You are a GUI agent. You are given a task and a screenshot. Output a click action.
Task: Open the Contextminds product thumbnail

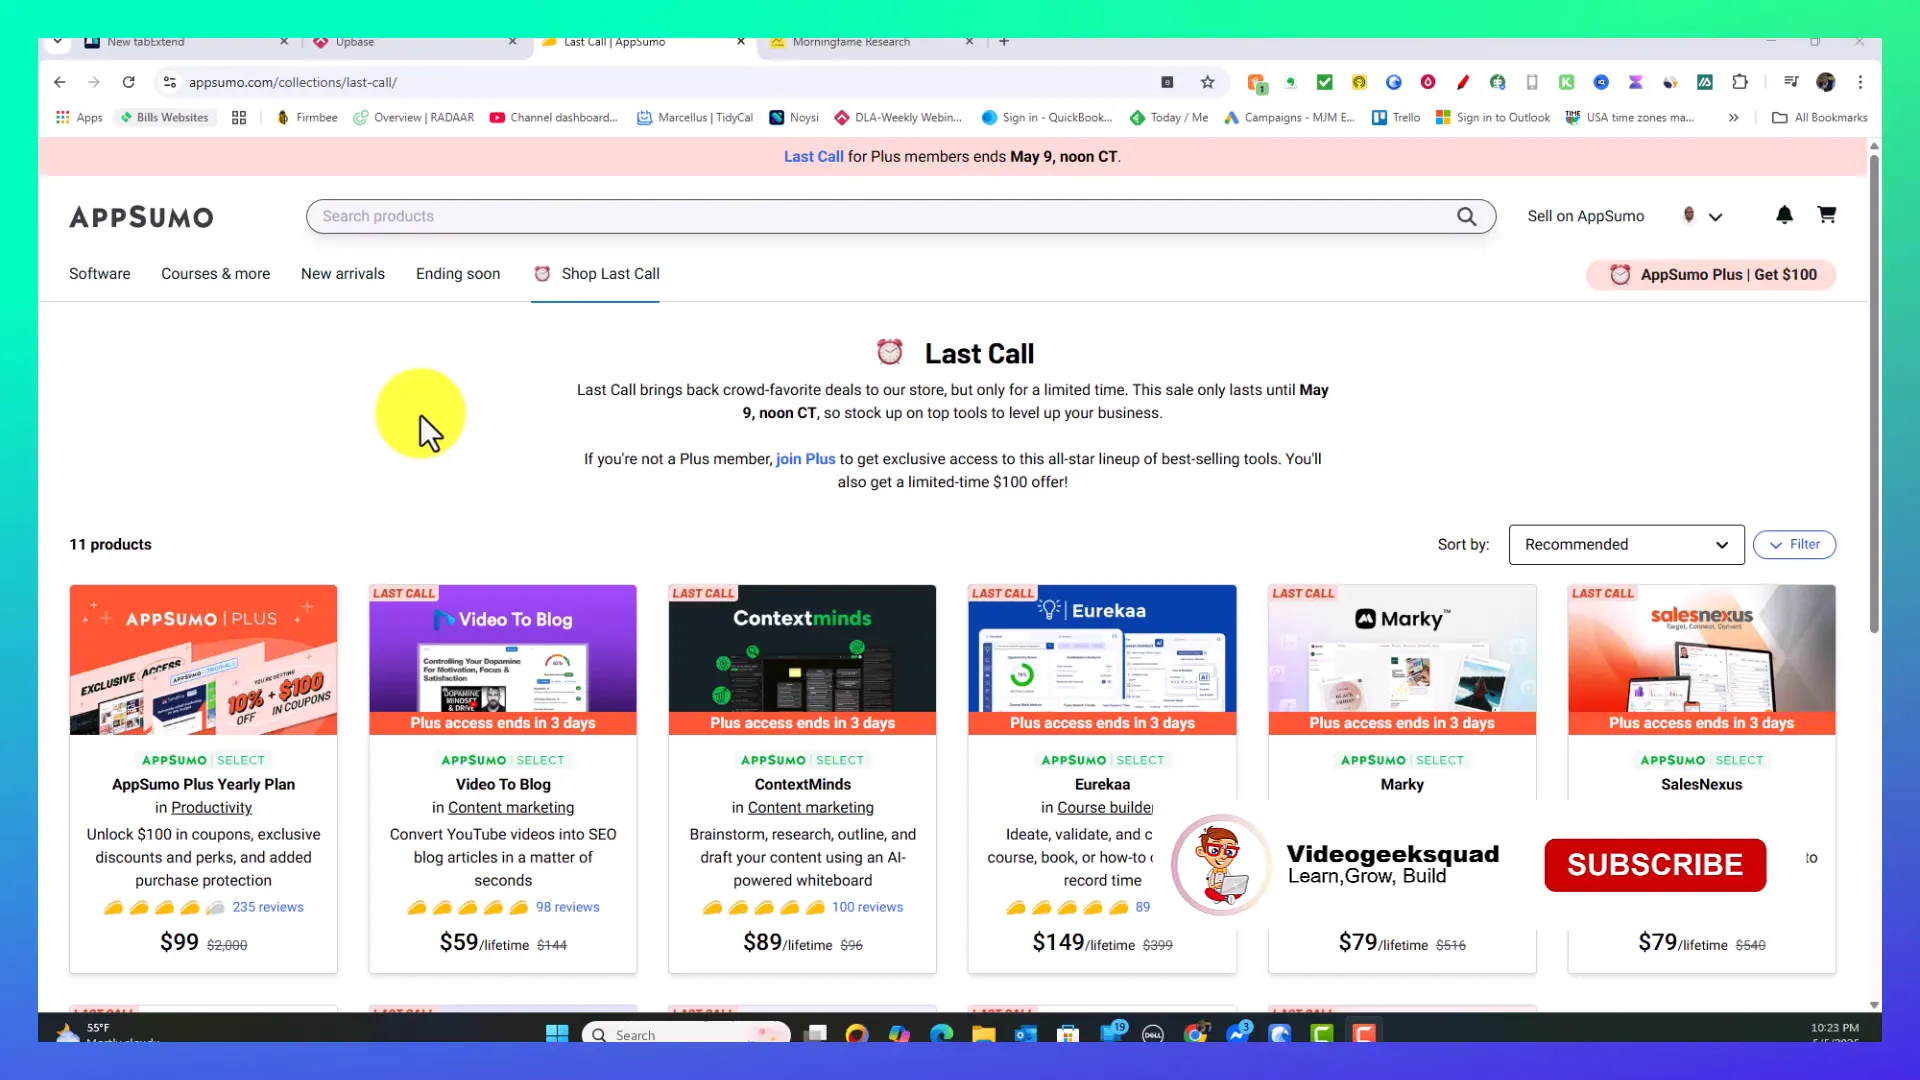coord(802,660)
